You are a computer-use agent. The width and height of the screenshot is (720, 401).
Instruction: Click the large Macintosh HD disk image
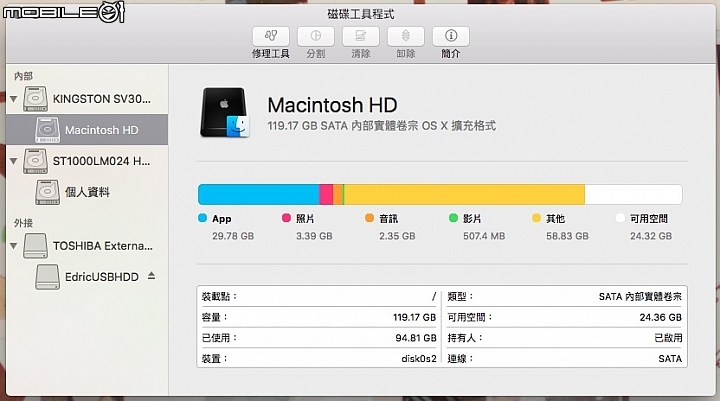[x=224, y=113]
